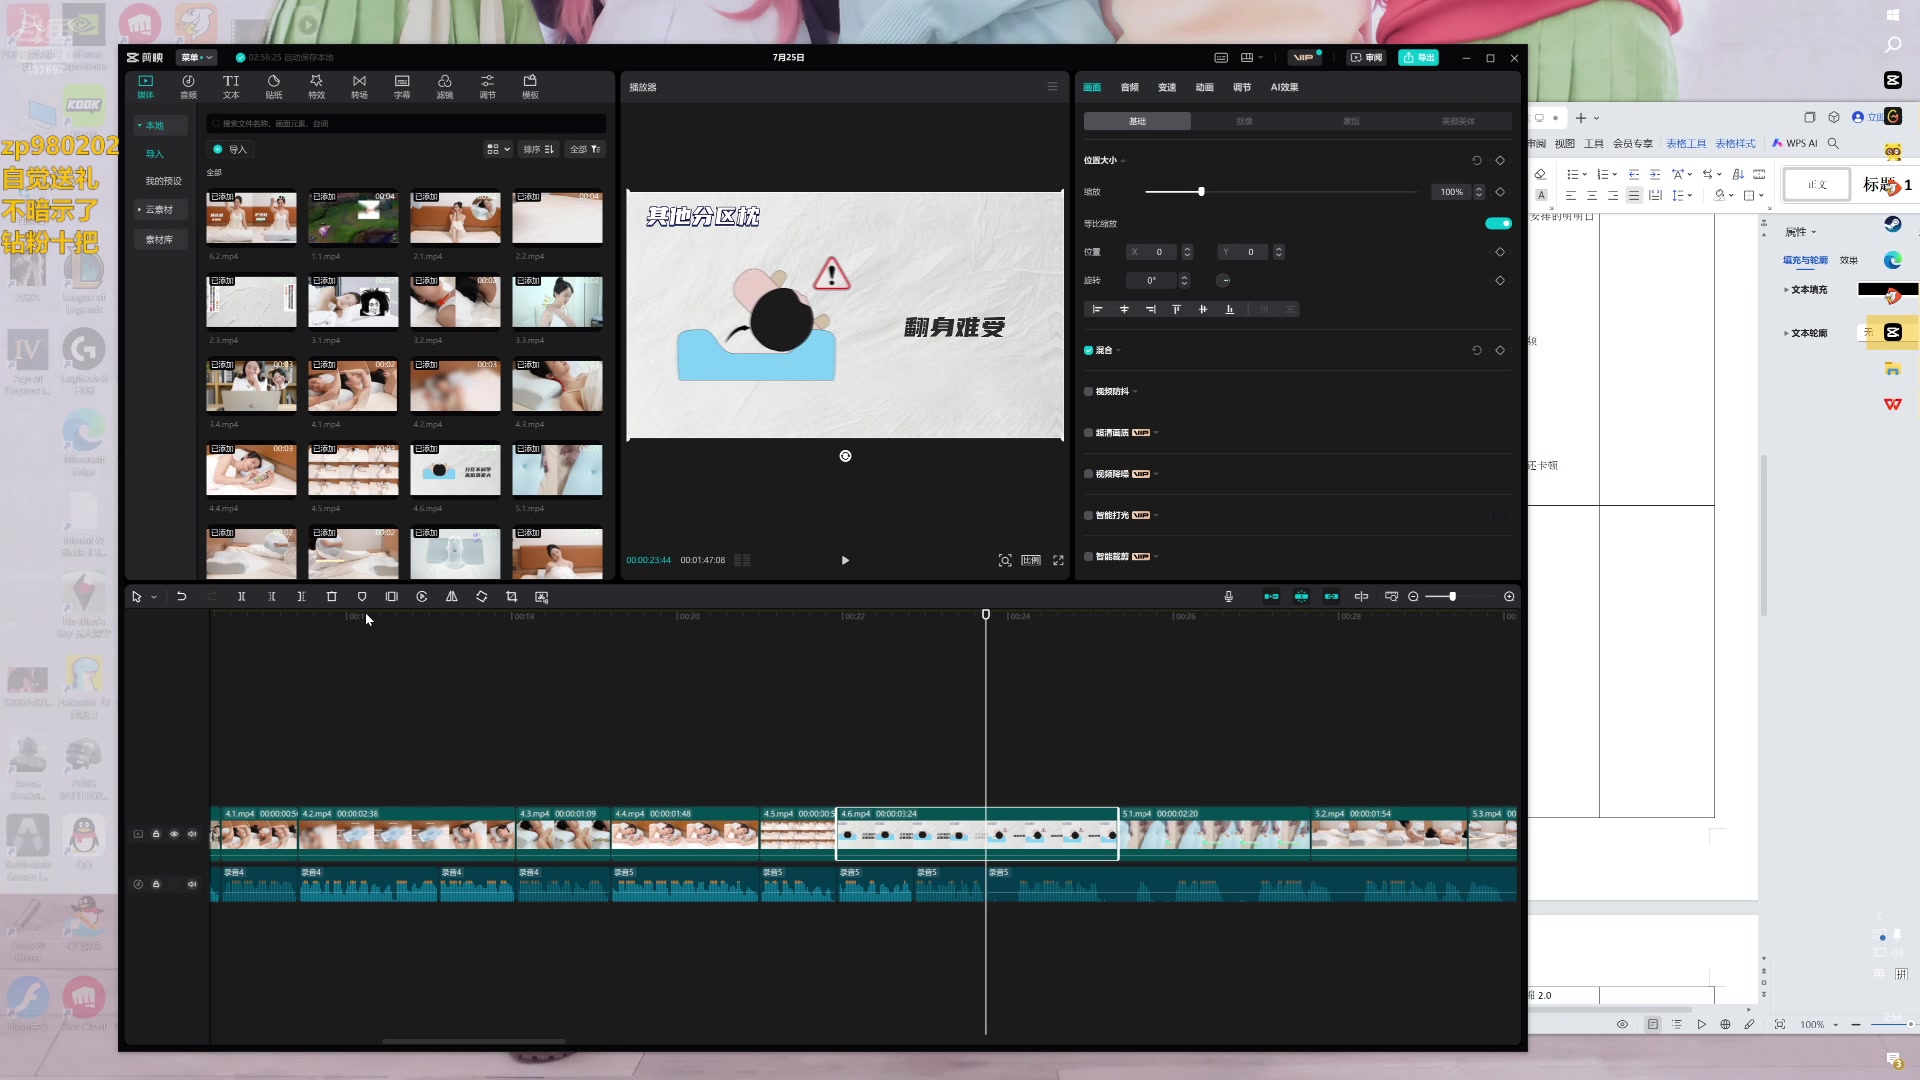Click the 导入 import button in media panel
Screen dimensions: 1920x1080
coord(230,150)
